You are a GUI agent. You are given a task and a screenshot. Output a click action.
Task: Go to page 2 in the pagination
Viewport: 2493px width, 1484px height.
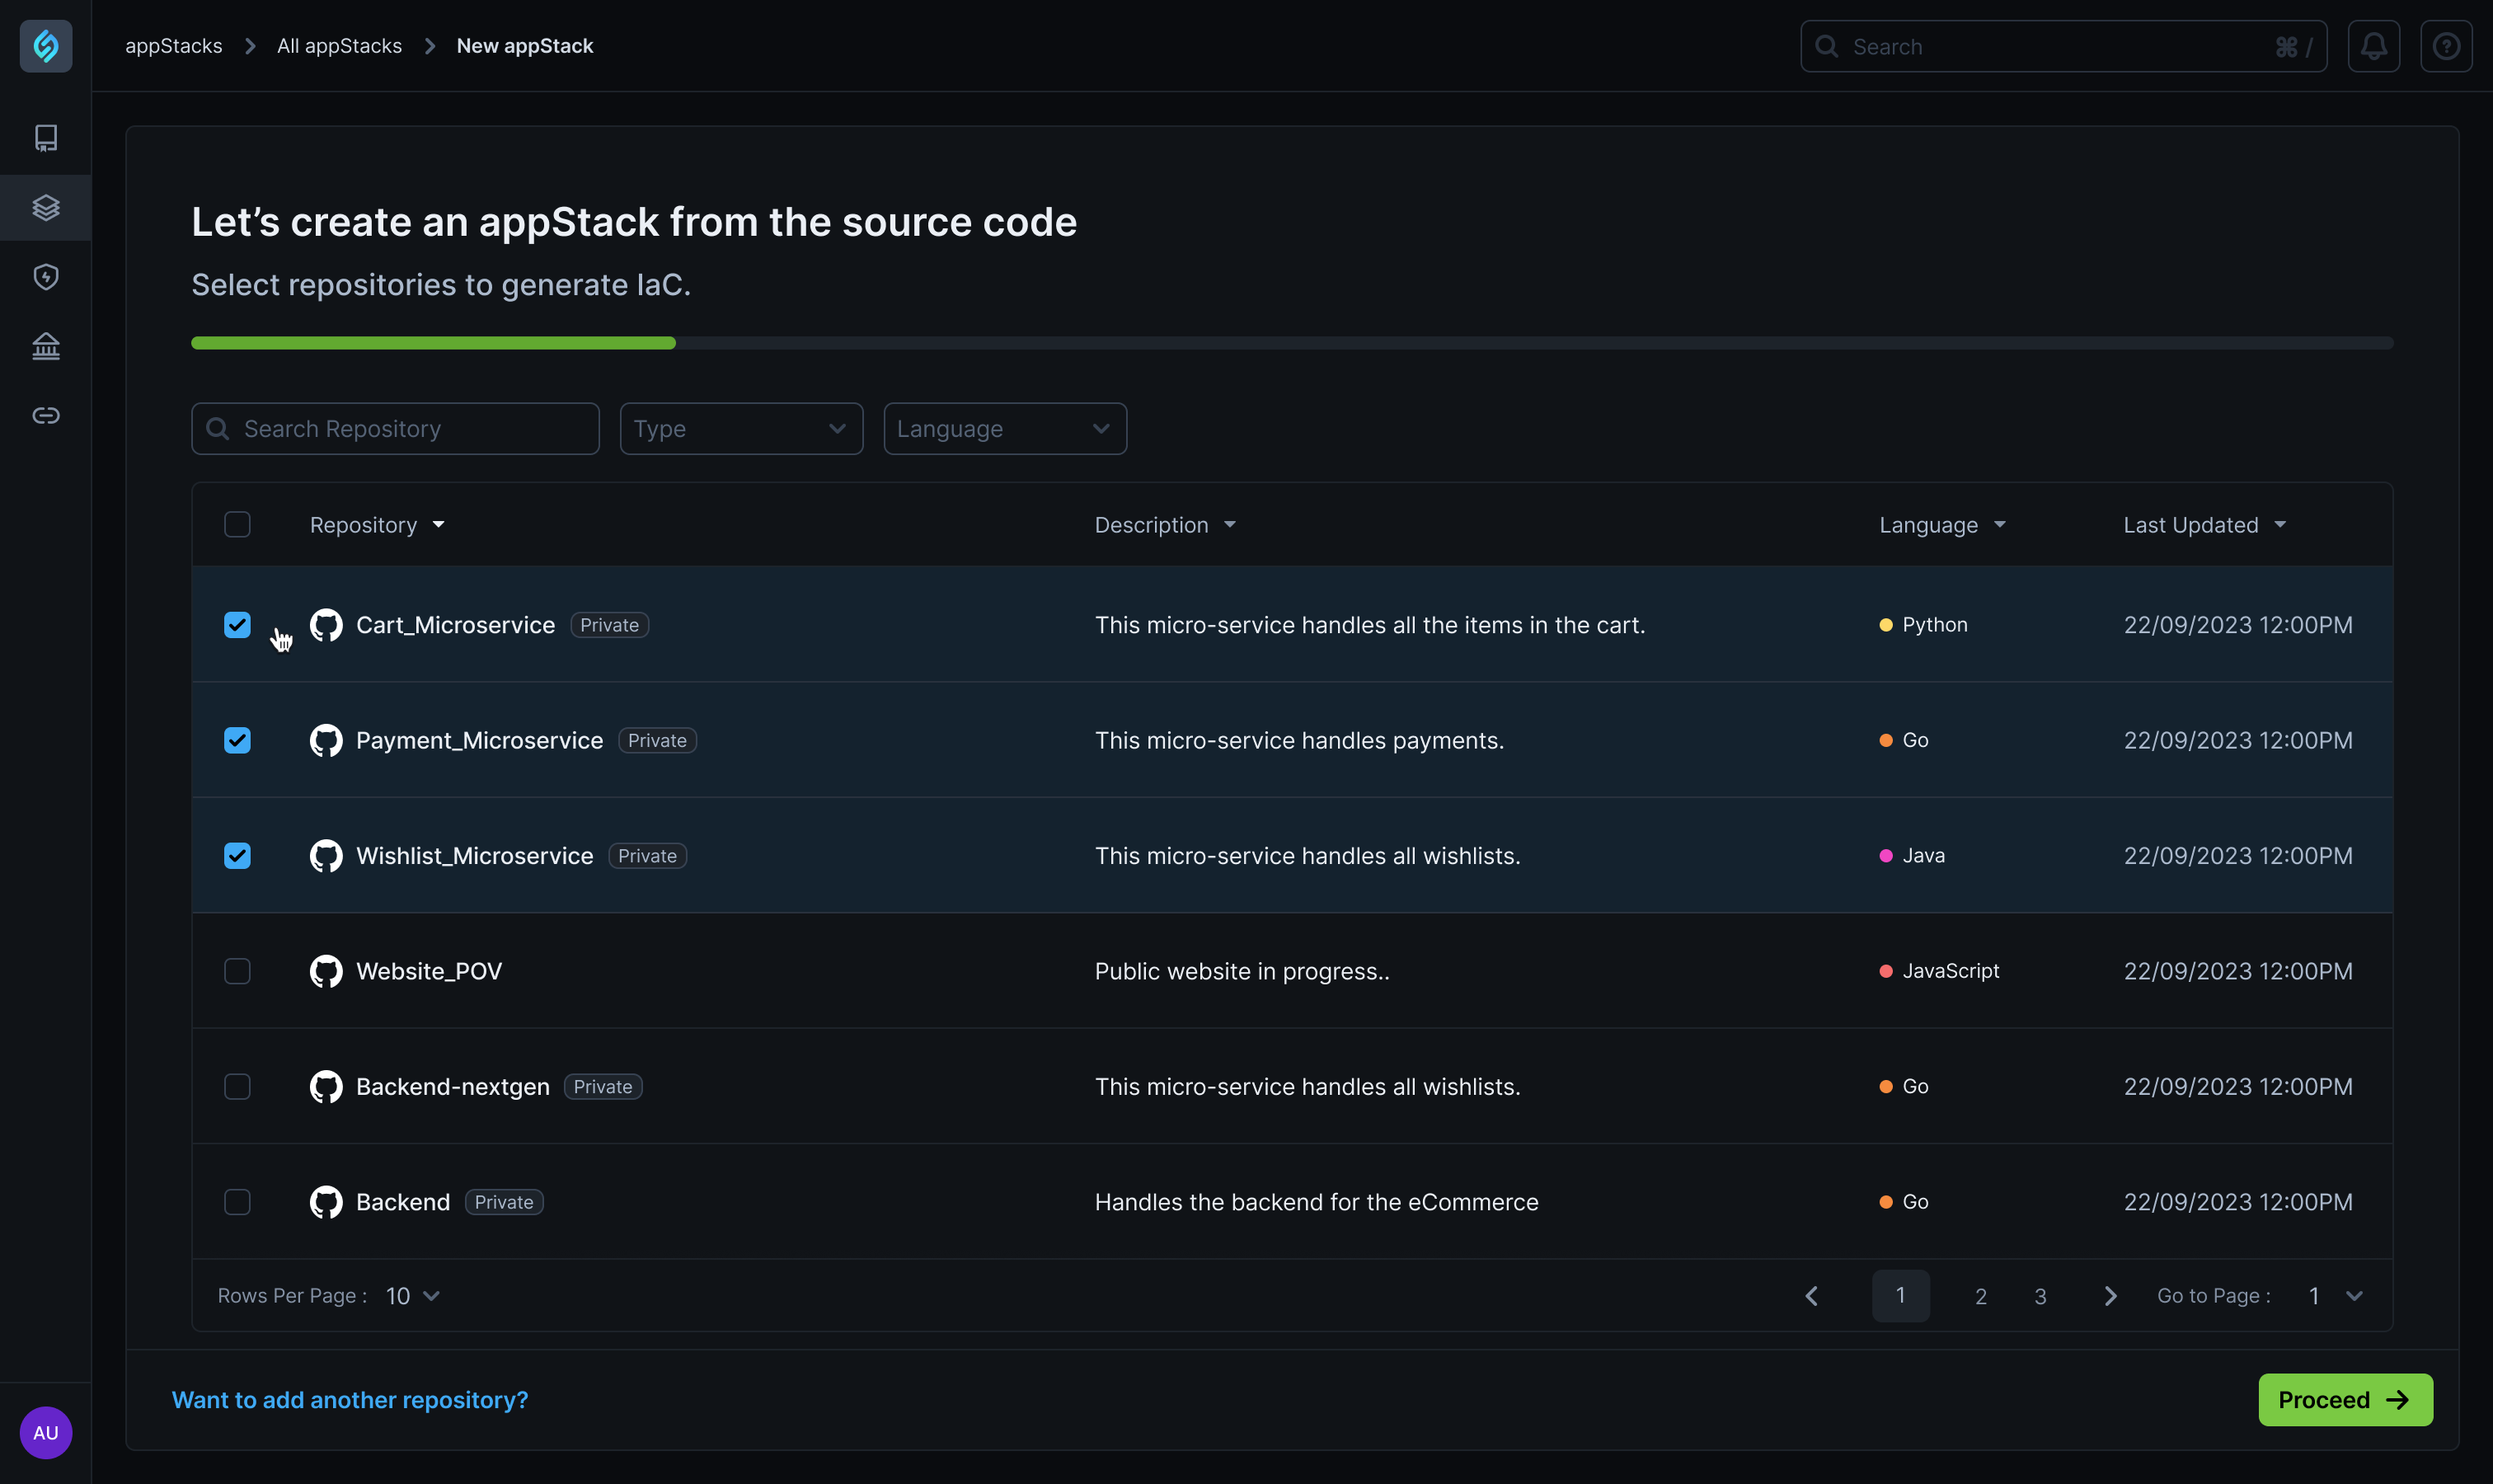[x=1980, y=1296]
